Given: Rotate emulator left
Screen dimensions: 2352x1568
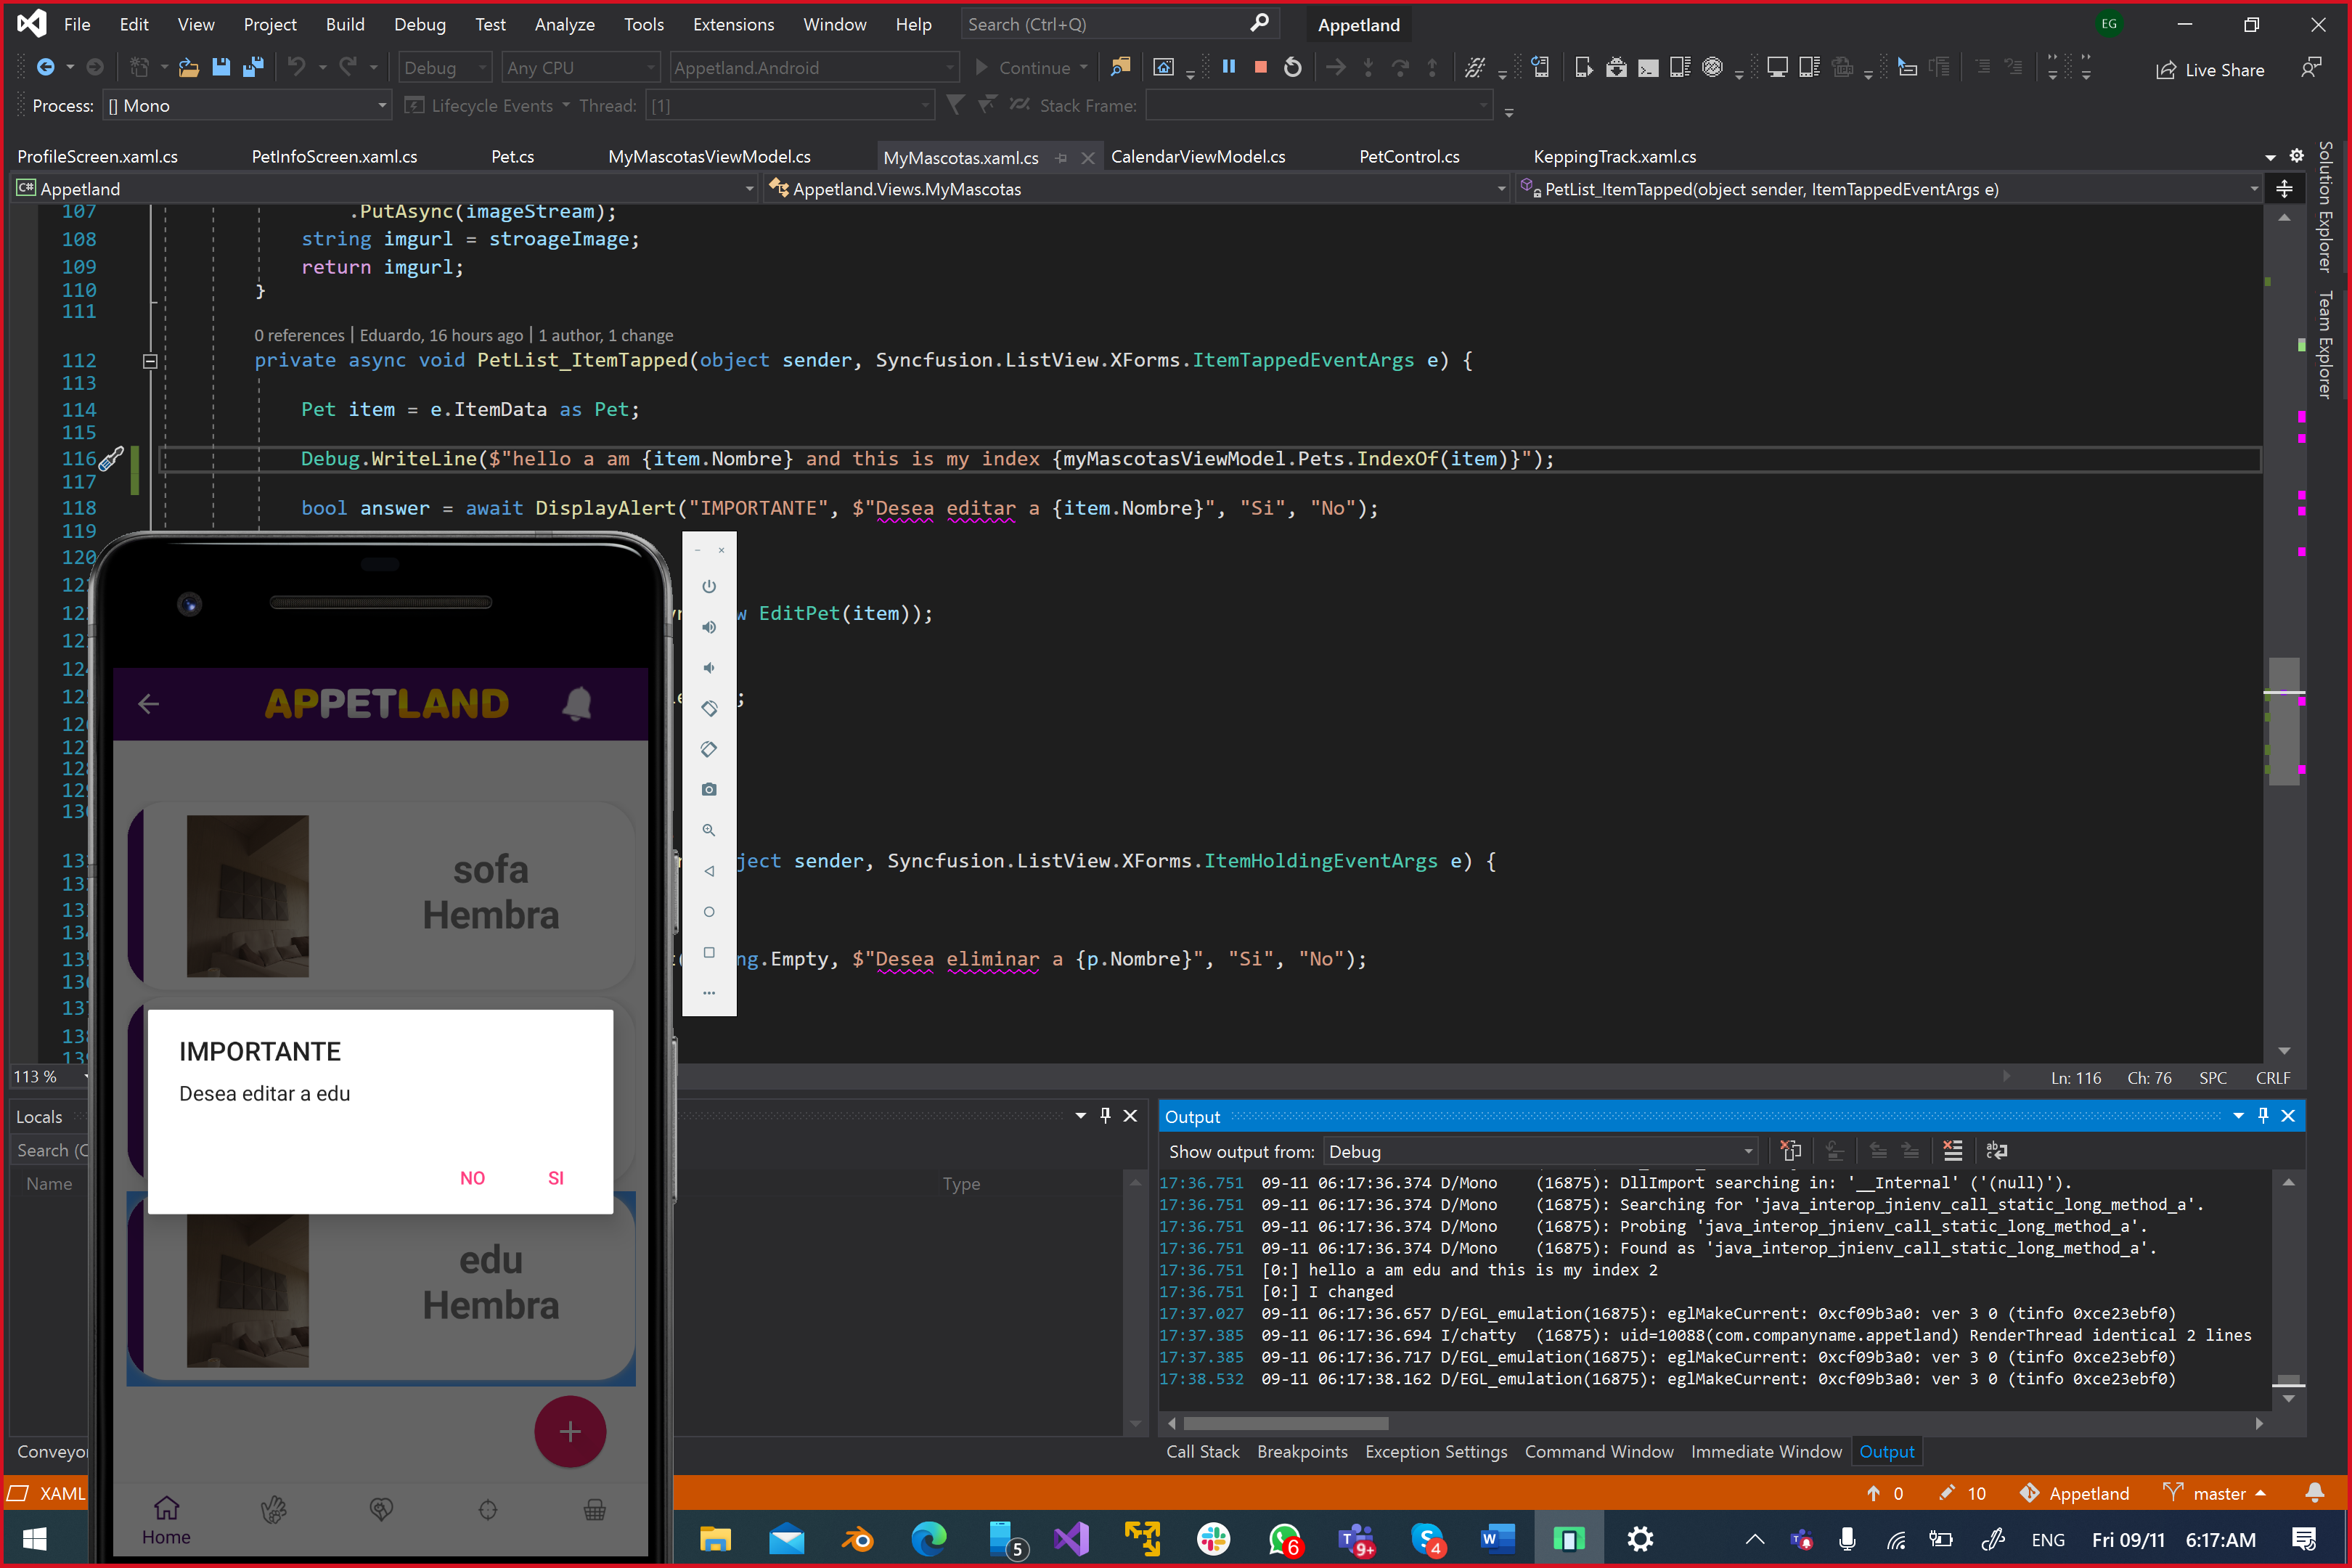Looking at the screenshot, I should click(709, 708).
